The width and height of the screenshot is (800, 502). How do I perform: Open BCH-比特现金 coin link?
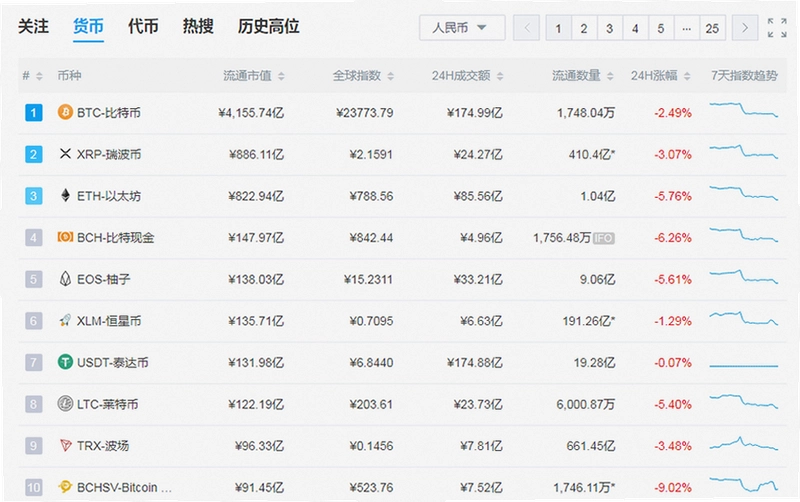[116, 237]
